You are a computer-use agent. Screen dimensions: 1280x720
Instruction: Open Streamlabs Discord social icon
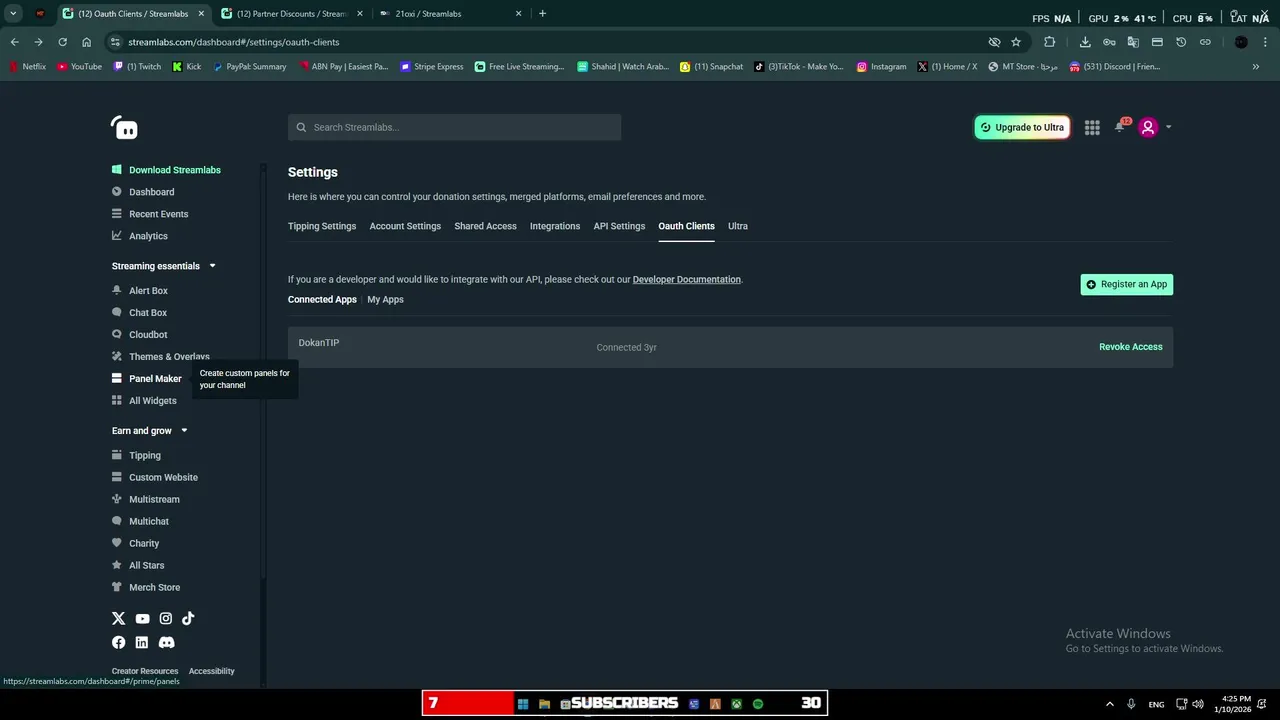166,642
